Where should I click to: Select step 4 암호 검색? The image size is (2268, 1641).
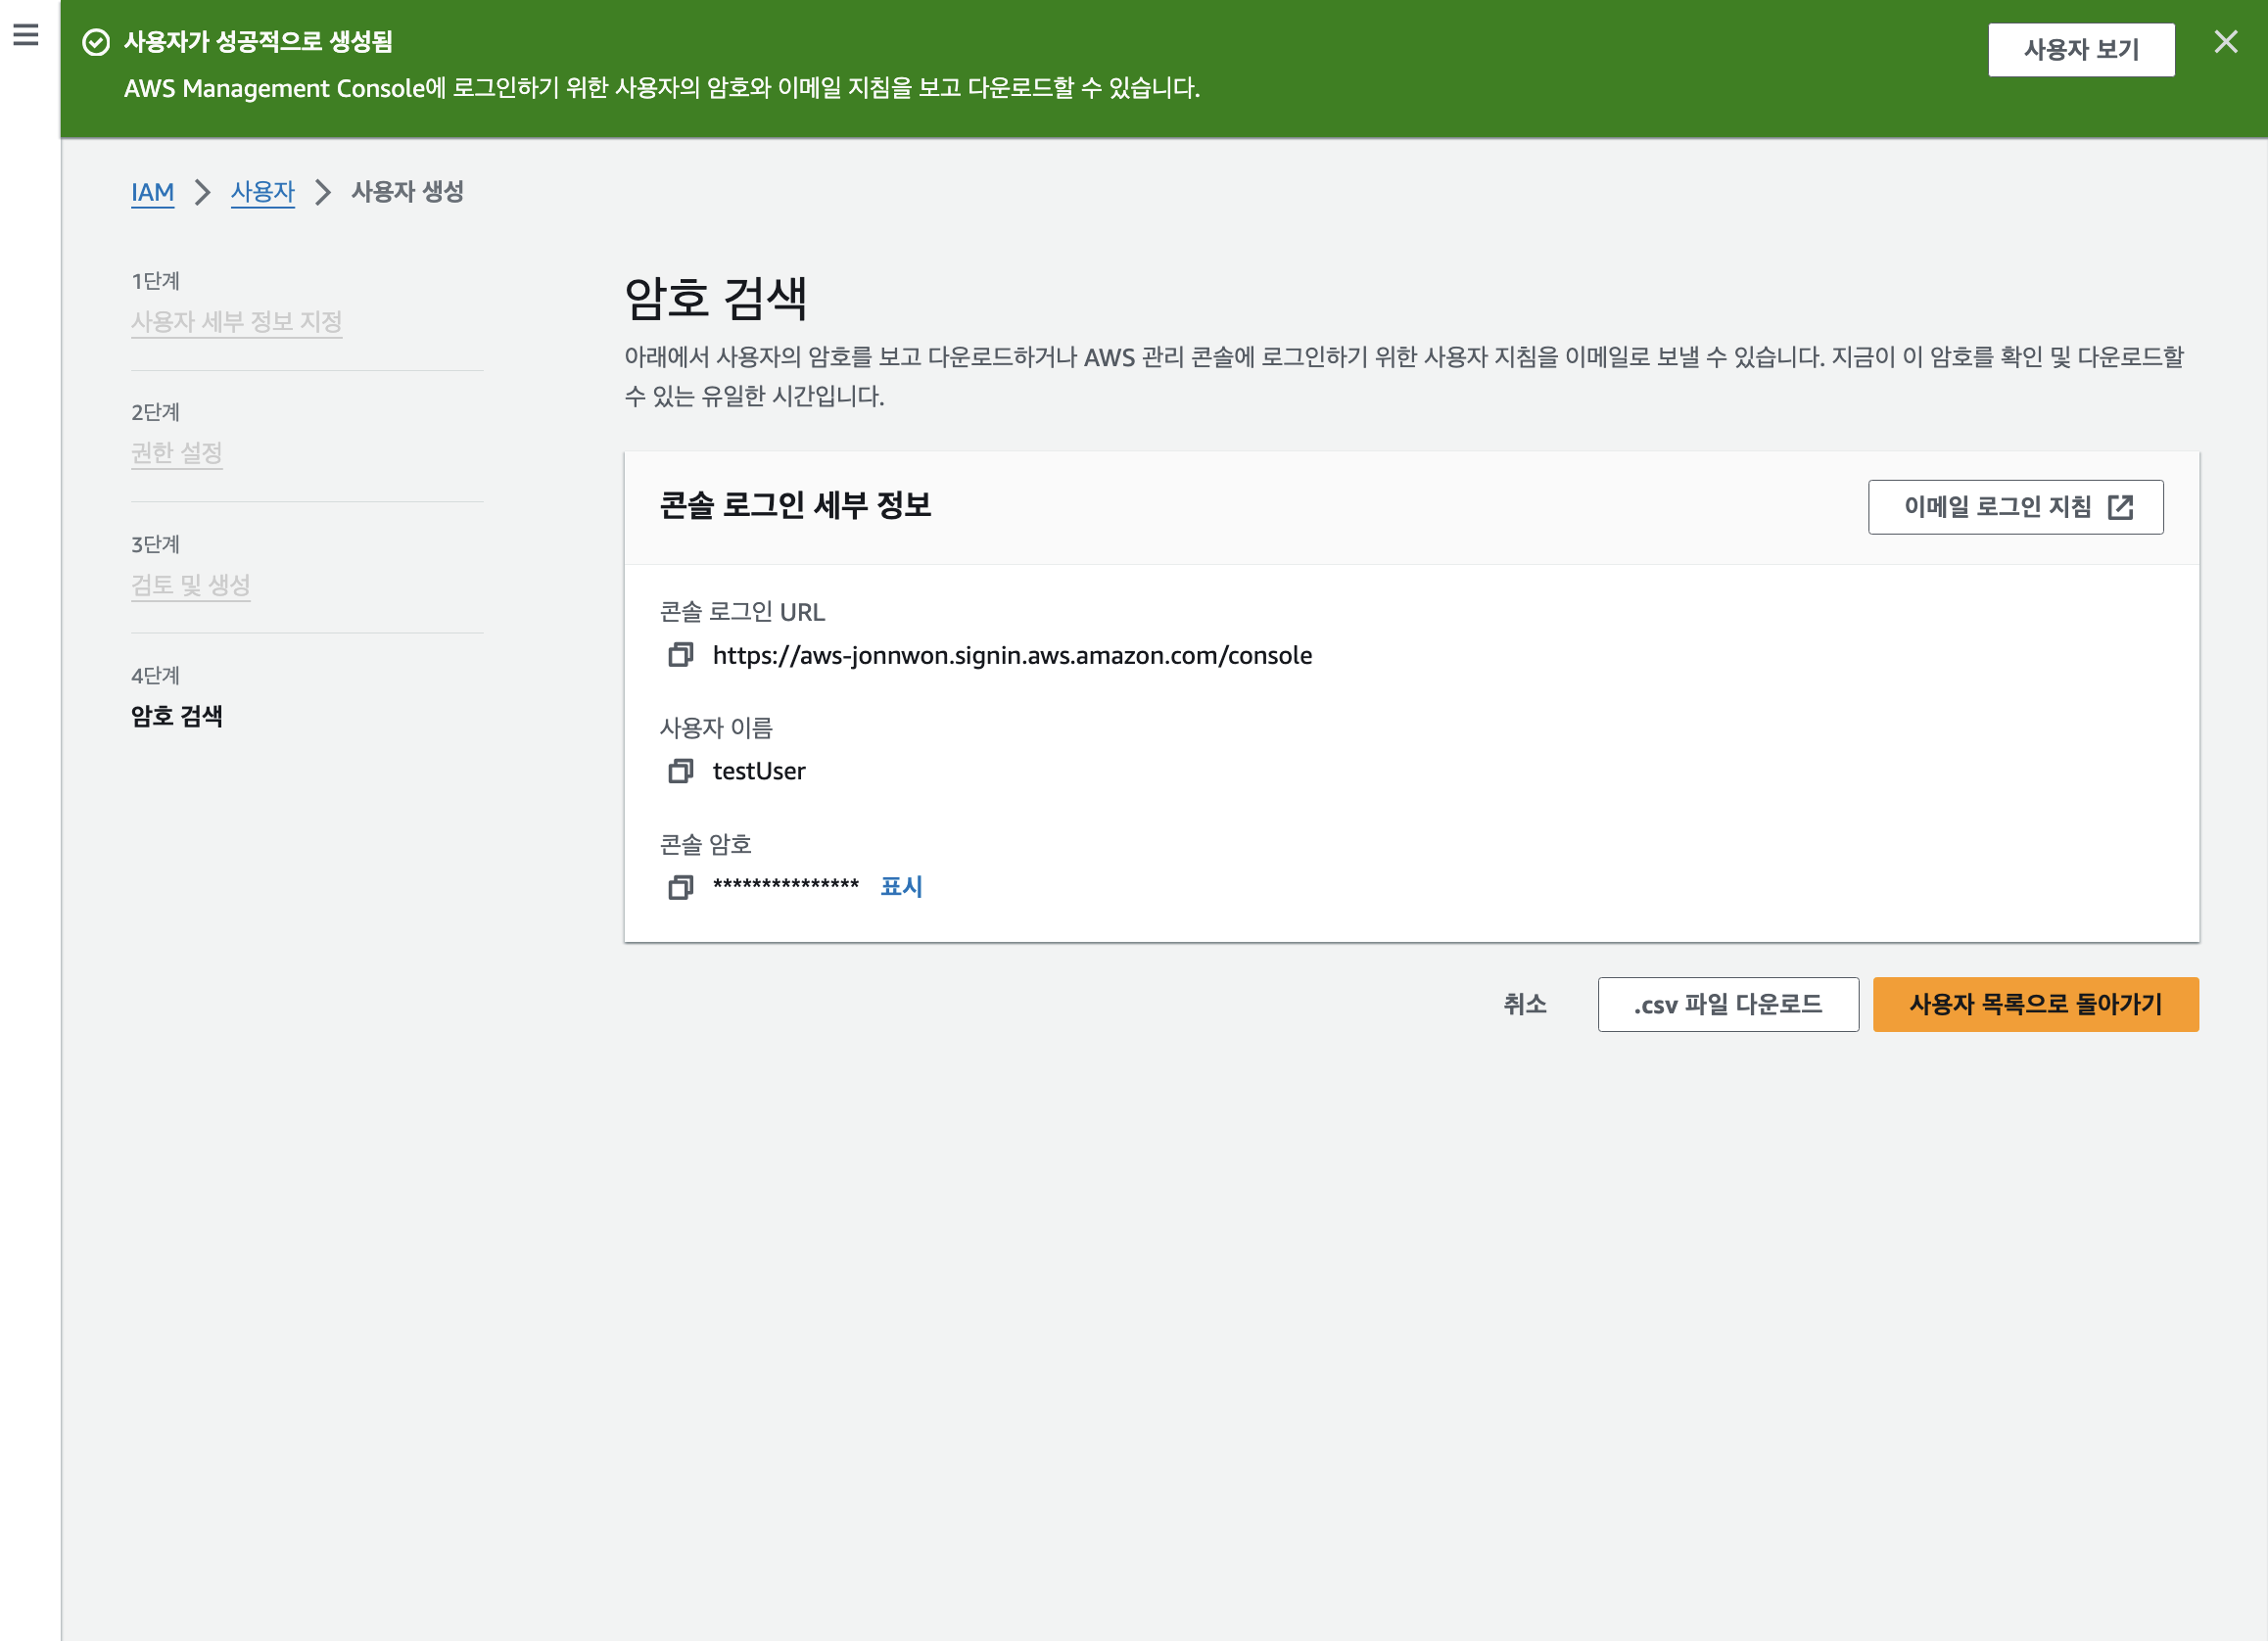tap(176, 716)
